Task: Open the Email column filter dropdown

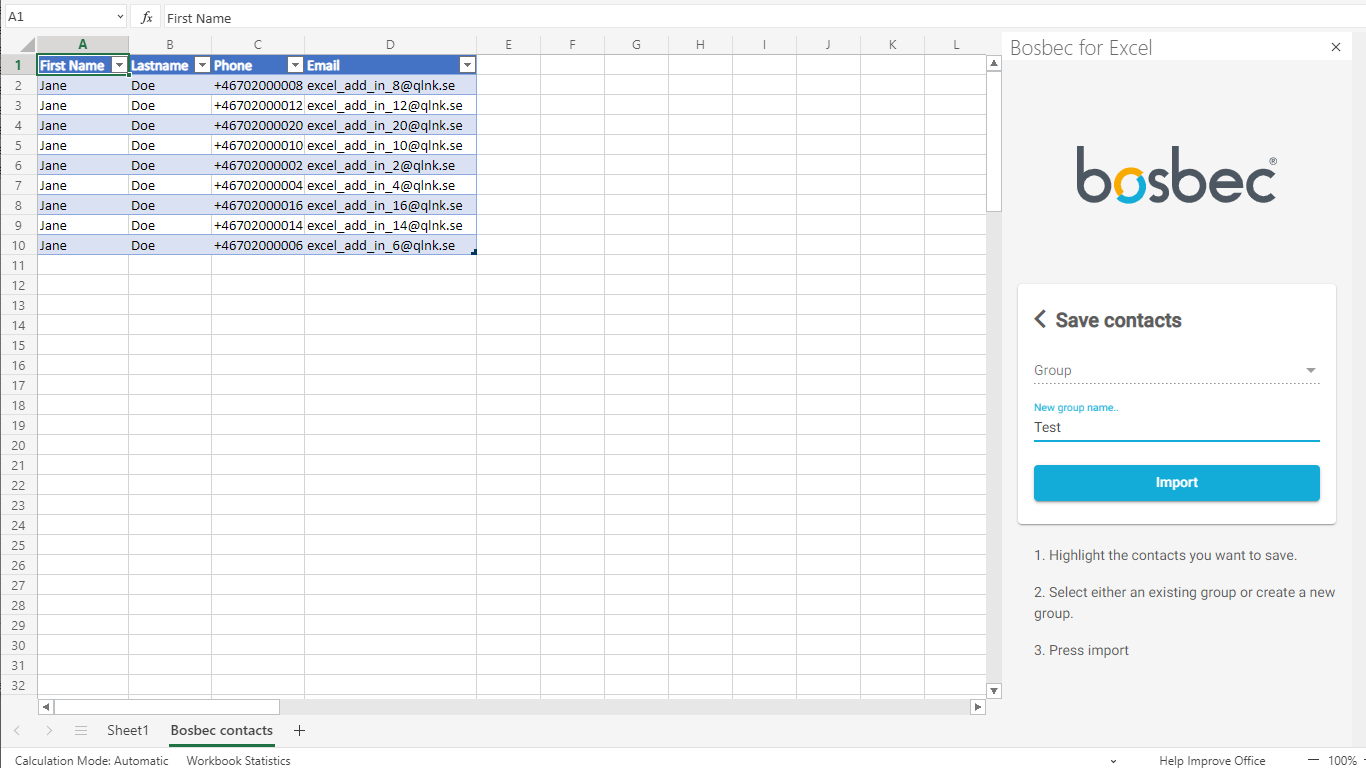Action: [467, 65]
